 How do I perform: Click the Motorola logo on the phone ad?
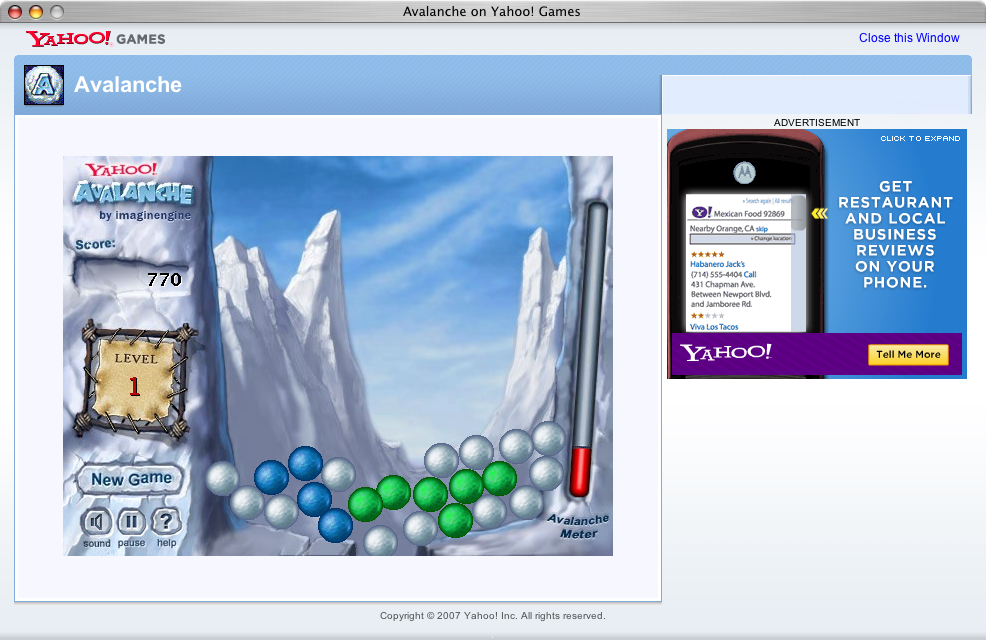tap(744, 172)
